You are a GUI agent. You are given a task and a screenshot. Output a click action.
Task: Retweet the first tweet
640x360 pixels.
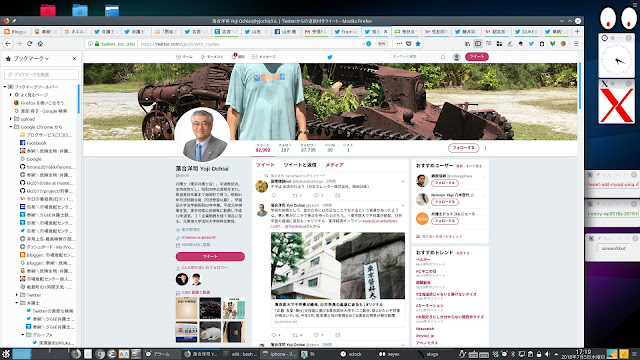[x=296, y=195]
